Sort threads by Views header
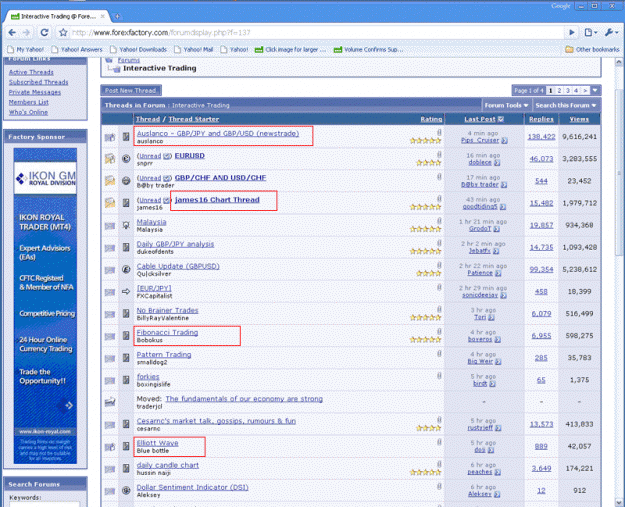Screen dimensions: 625x507 (x=579, y=119)
